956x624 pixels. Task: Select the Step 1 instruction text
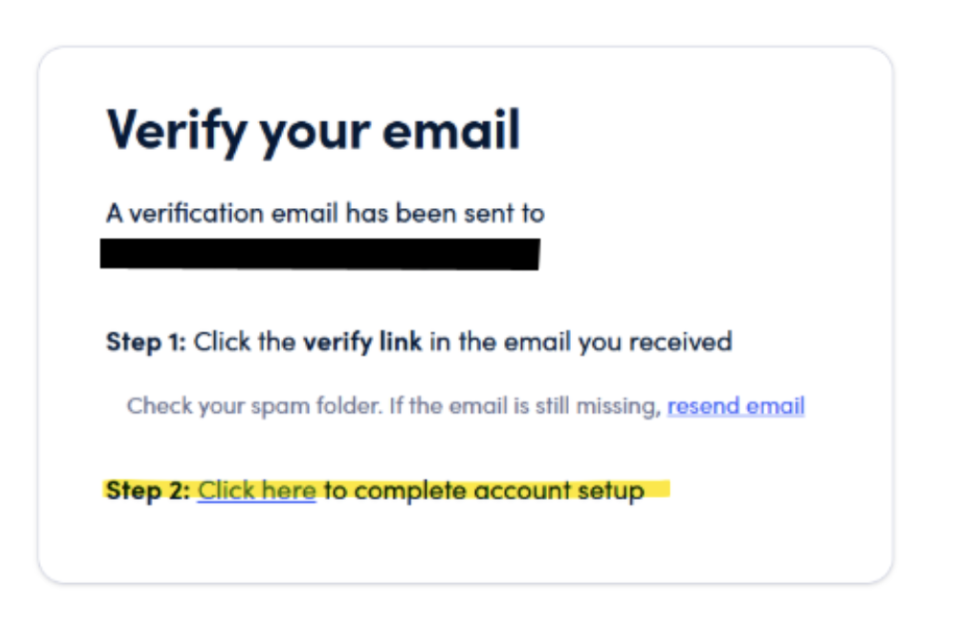[x=419, y=342]
